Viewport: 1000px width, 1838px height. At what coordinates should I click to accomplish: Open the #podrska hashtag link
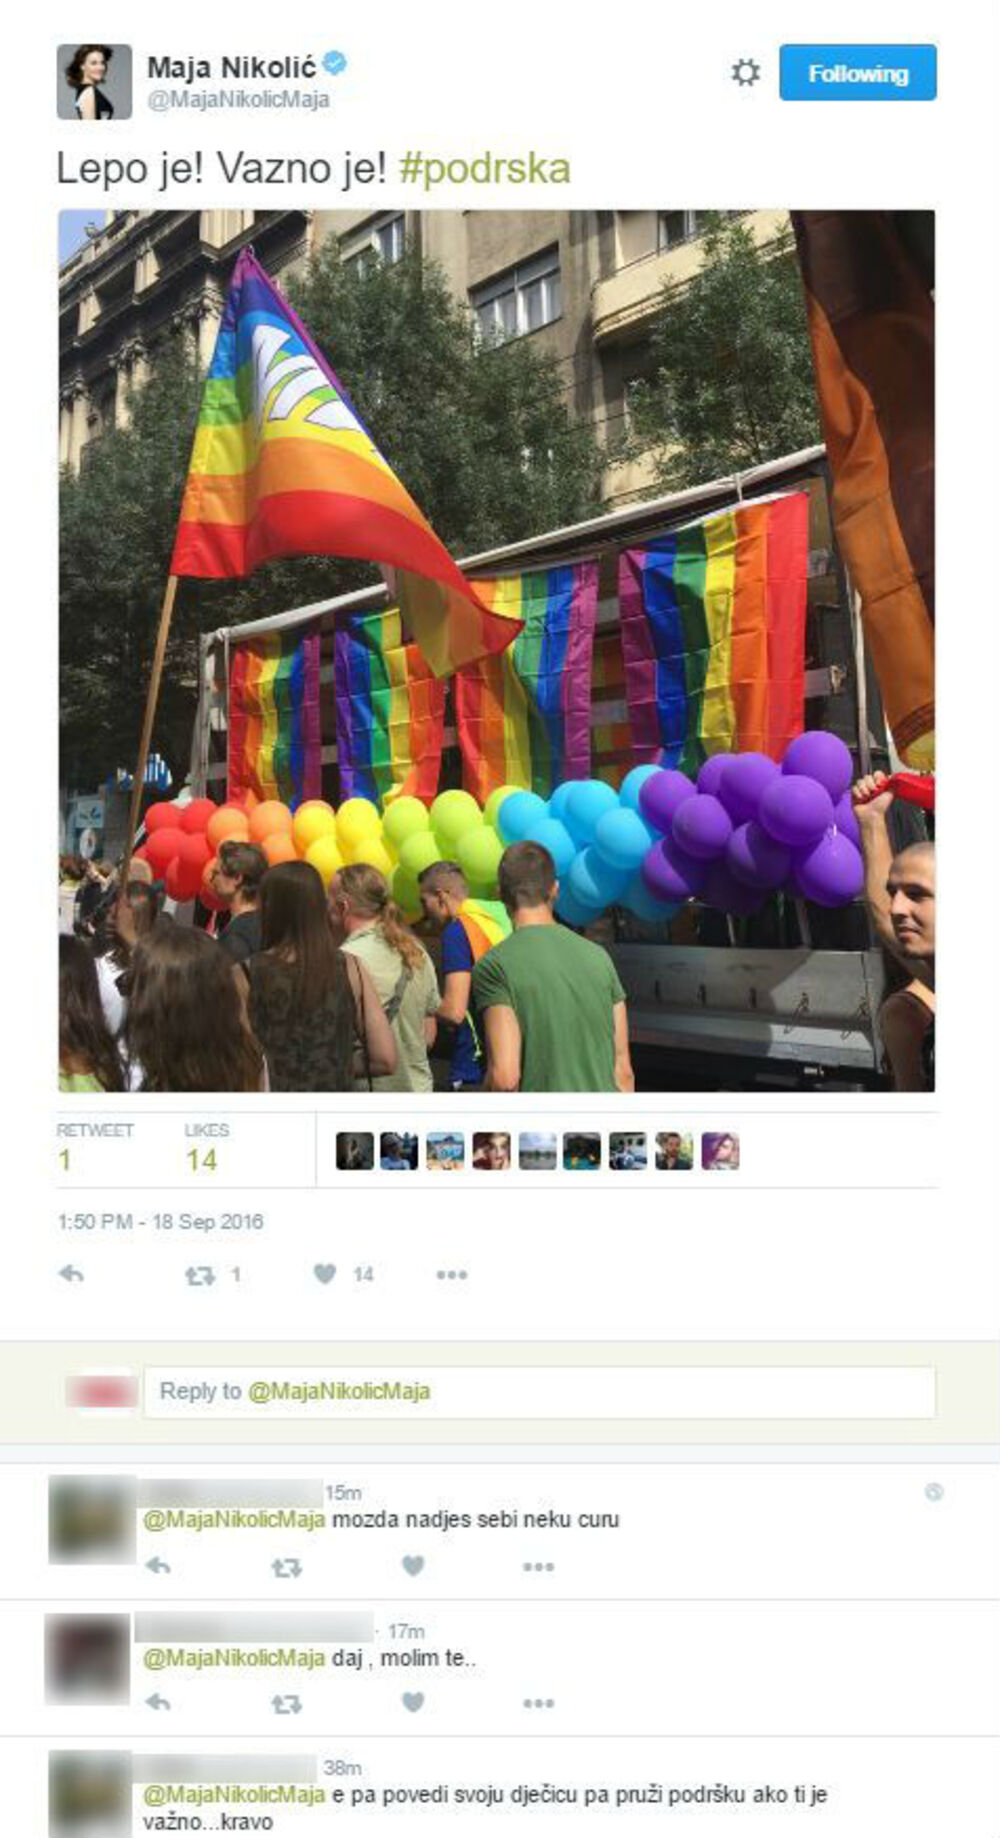click(x=485, y=169)
